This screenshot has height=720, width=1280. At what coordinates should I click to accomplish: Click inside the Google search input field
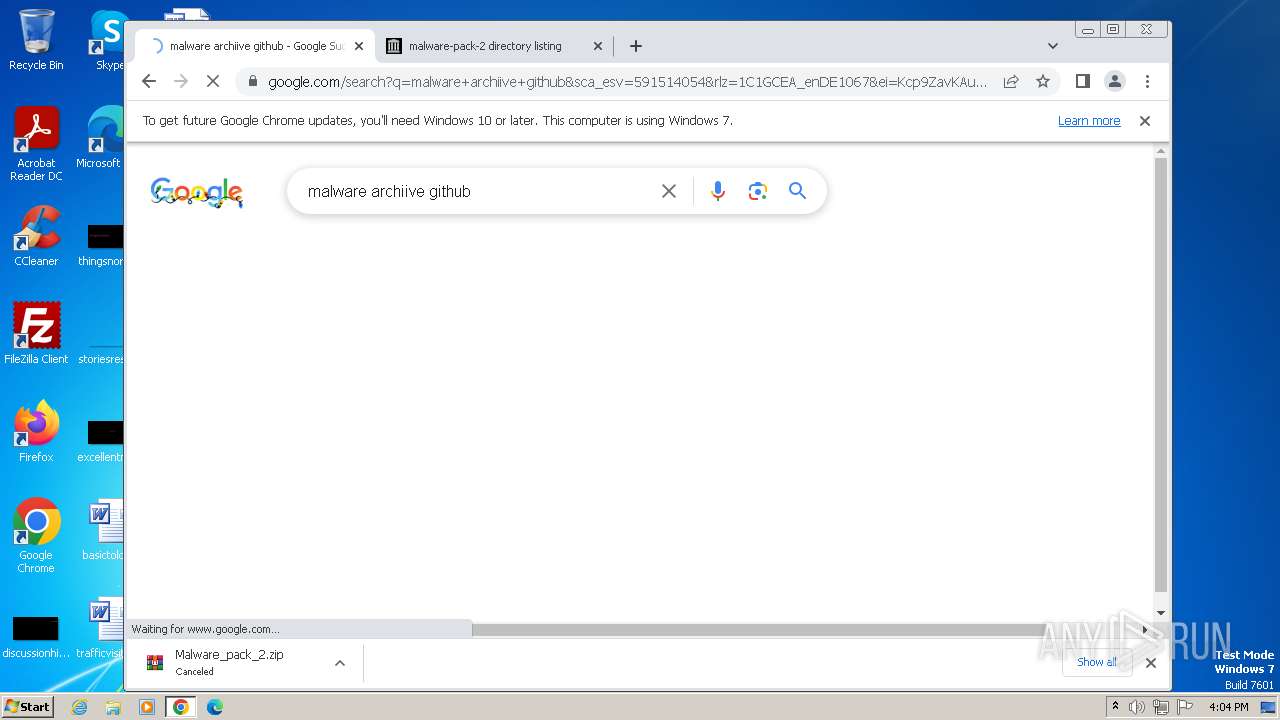coord(480,191)
